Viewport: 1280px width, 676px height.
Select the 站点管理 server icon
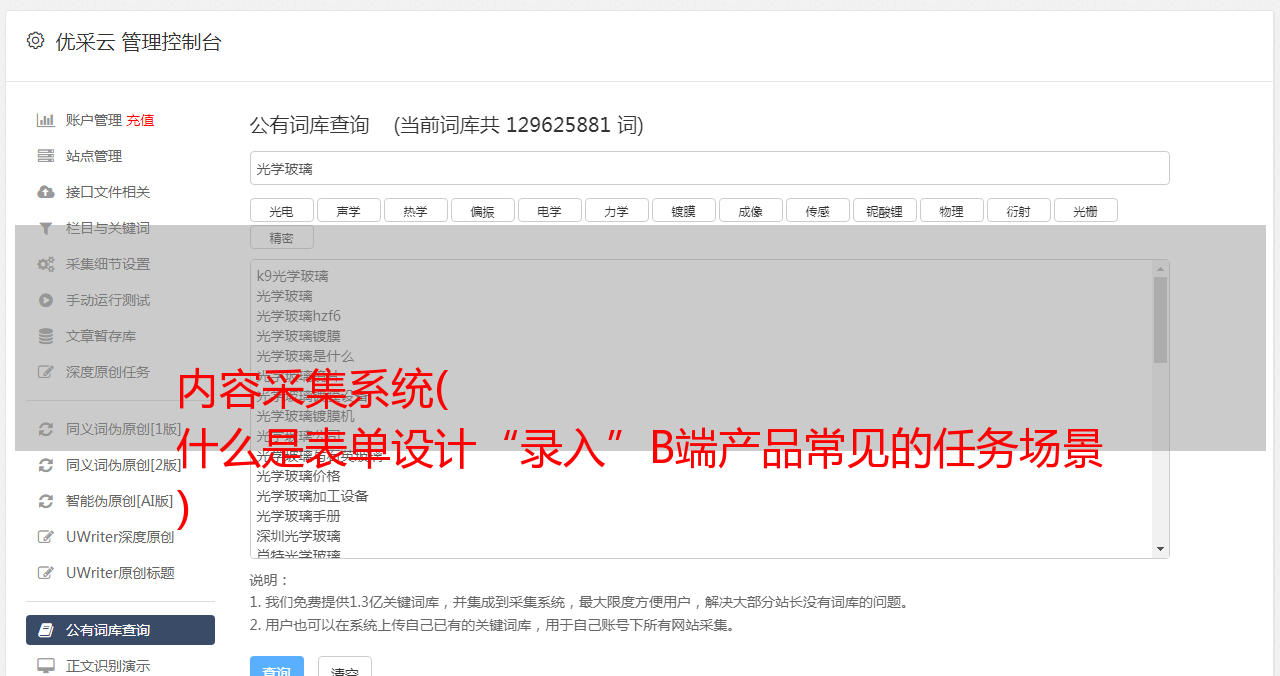(x=46, y=156)
